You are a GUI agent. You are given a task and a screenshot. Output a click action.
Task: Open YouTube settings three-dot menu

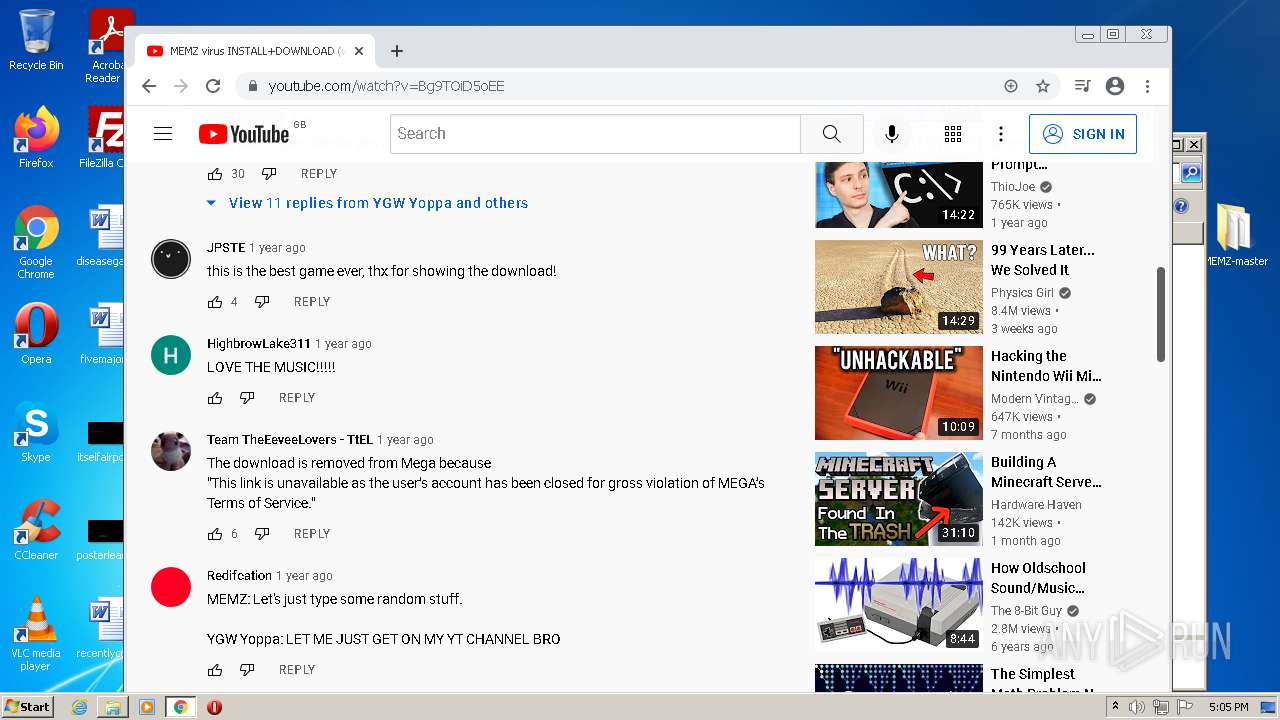(1001, 134)
